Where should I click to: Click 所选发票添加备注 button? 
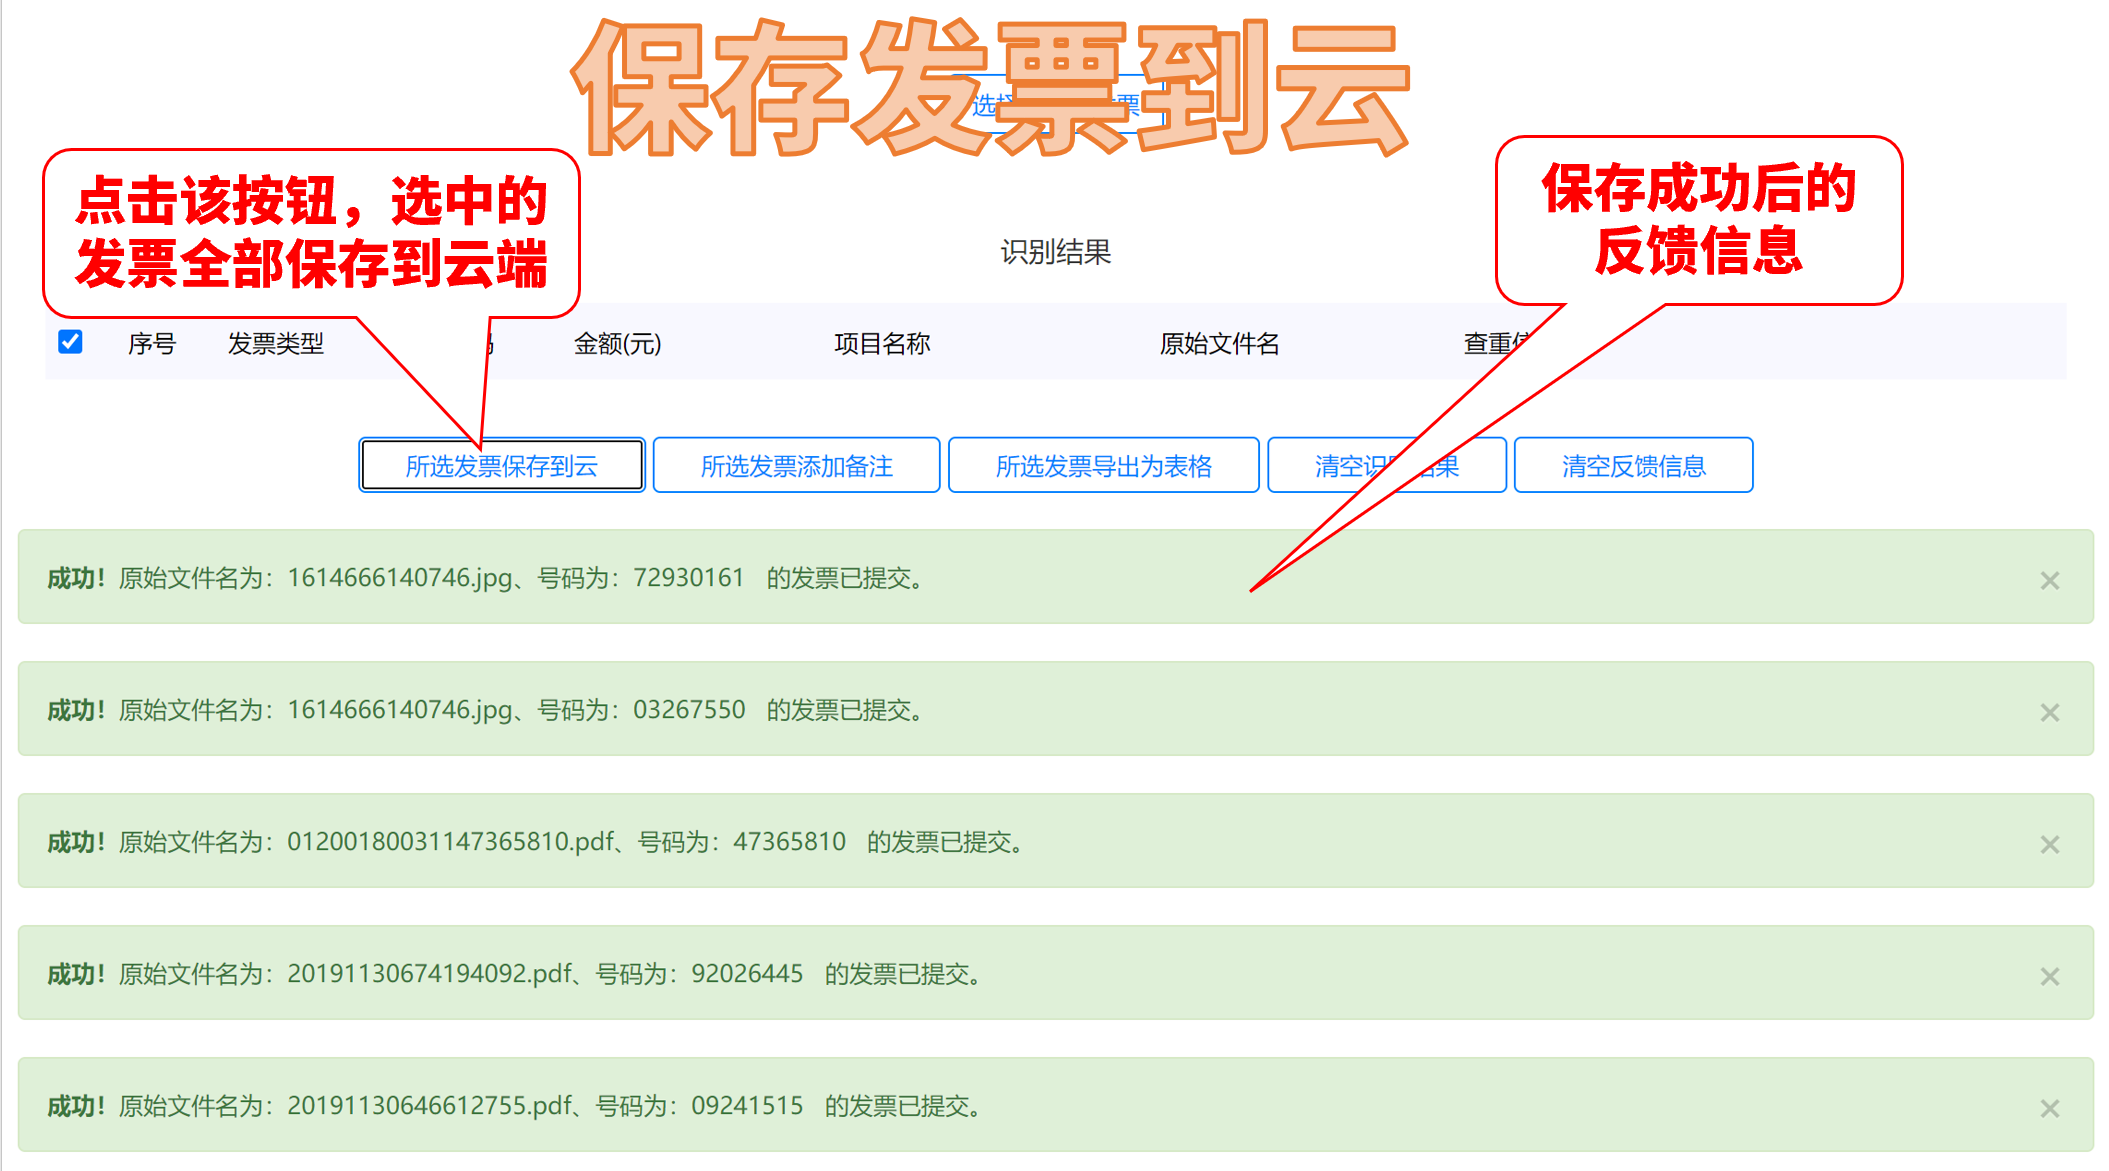click(796, 466)
